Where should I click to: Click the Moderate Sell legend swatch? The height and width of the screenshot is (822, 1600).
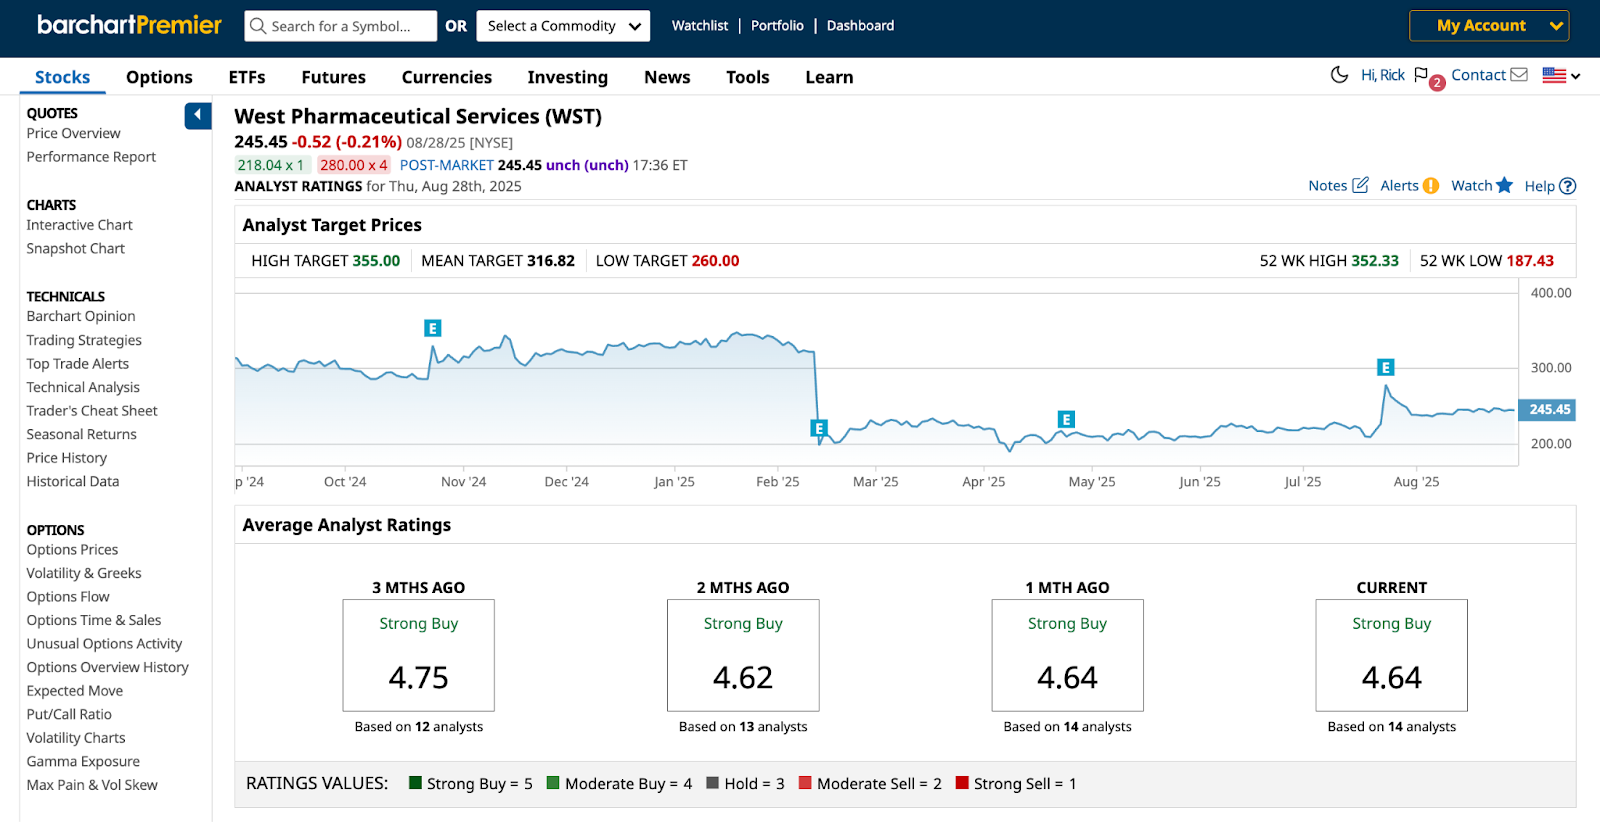pyautogui.click(x=805, y=783)
